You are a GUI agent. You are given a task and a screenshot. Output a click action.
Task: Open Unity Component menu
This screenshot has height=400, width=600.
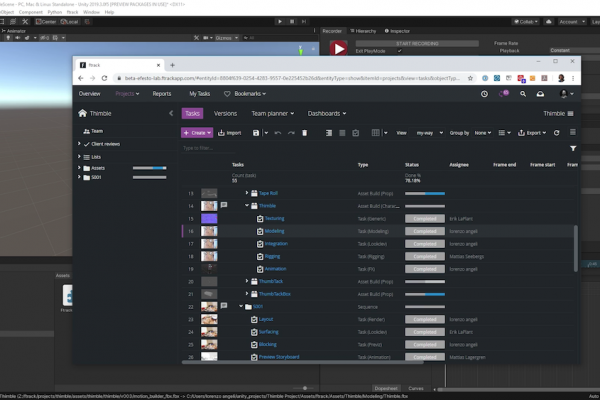pos(31,12)
